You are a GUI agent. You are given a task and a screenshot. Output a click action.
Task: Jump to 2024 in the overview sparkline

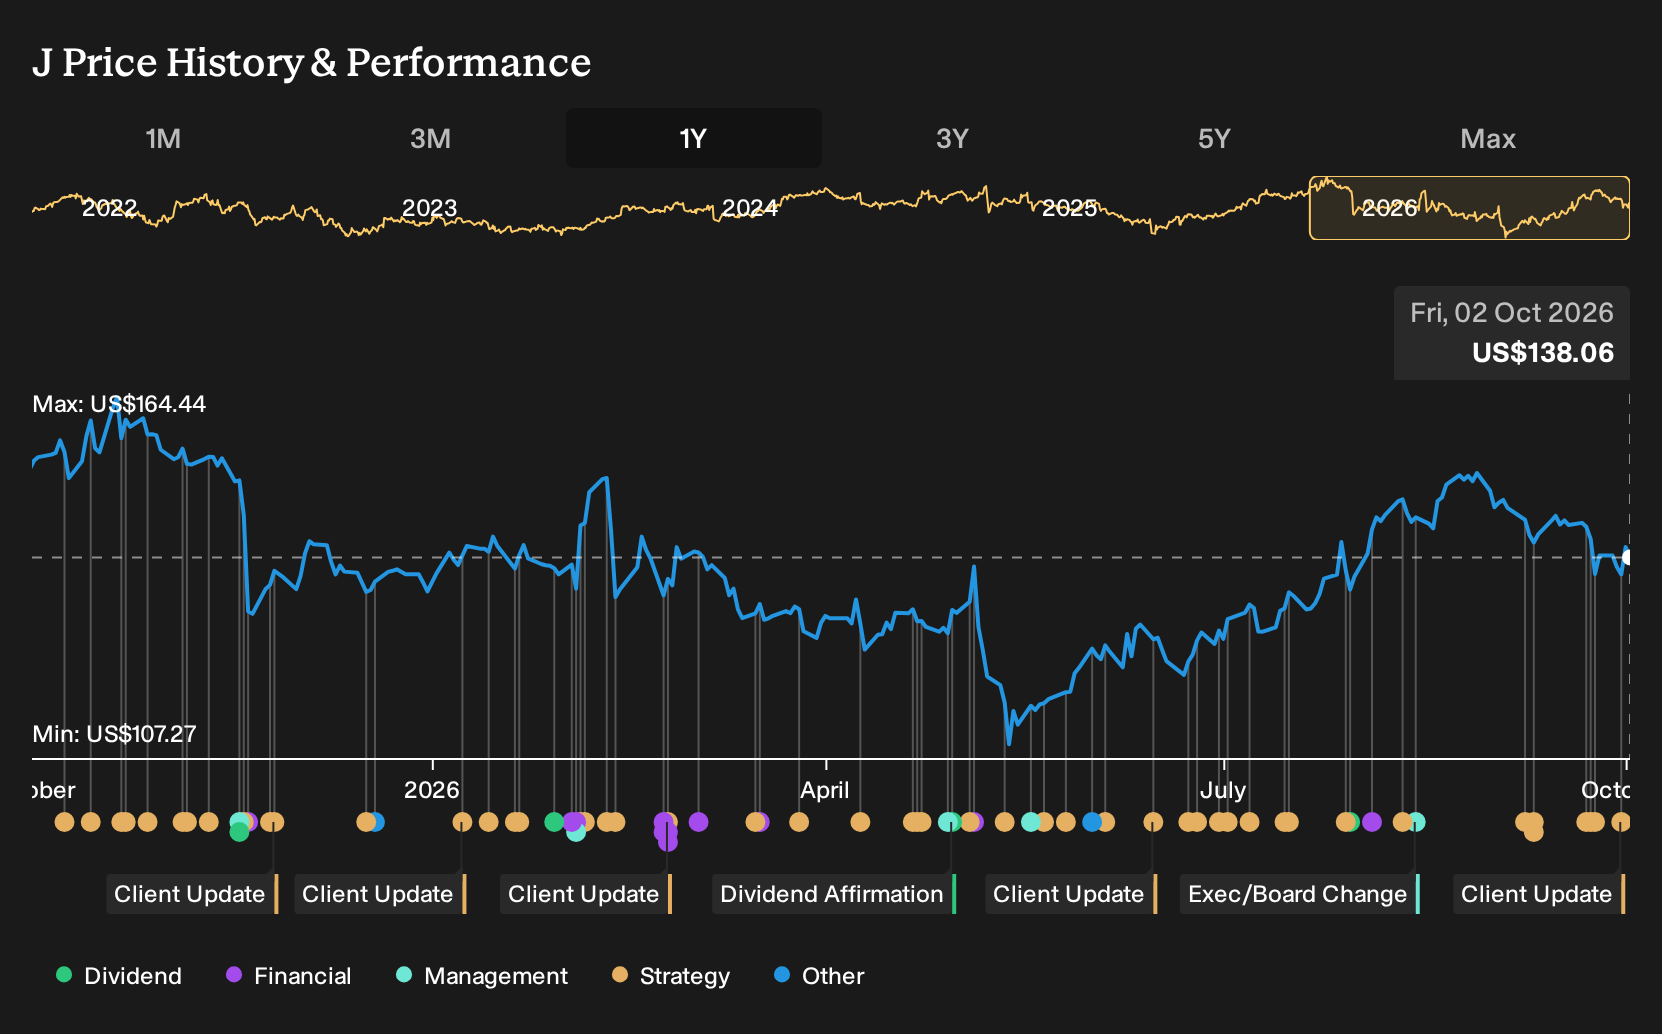pos(750,208)
